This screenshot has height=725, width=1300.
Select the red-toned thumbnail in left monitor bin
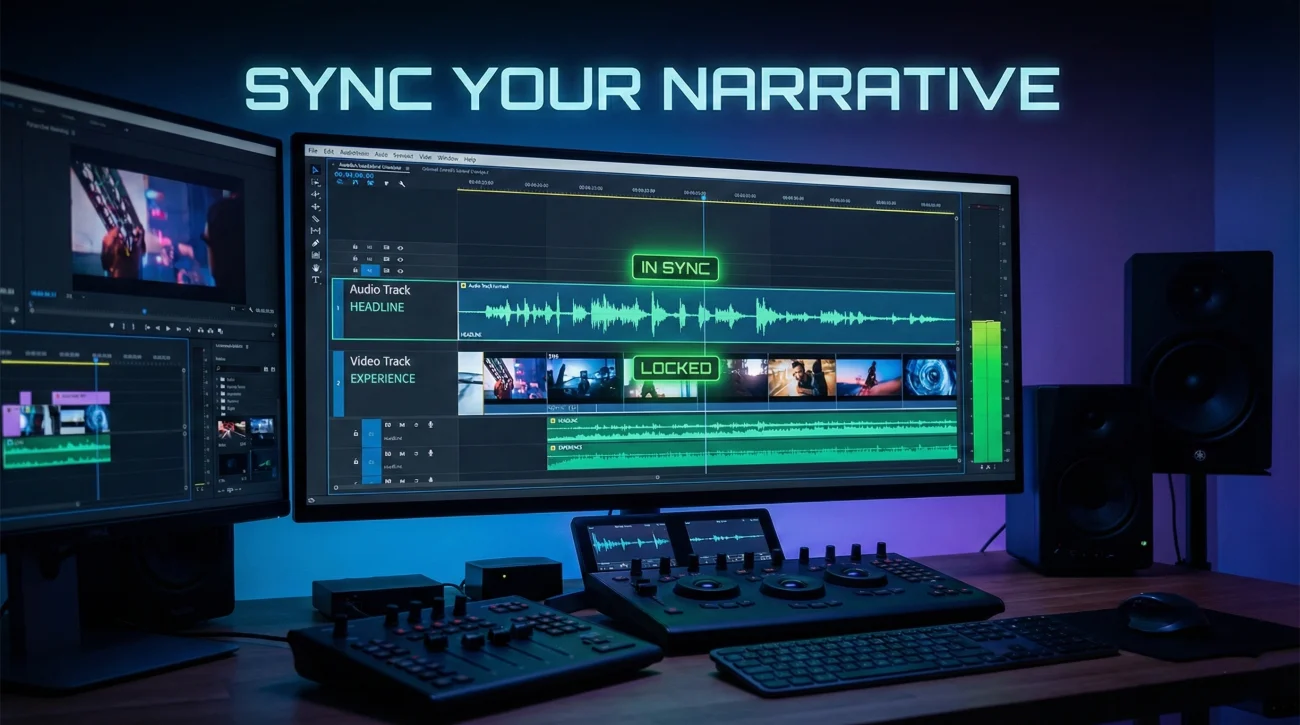[231, 429]
